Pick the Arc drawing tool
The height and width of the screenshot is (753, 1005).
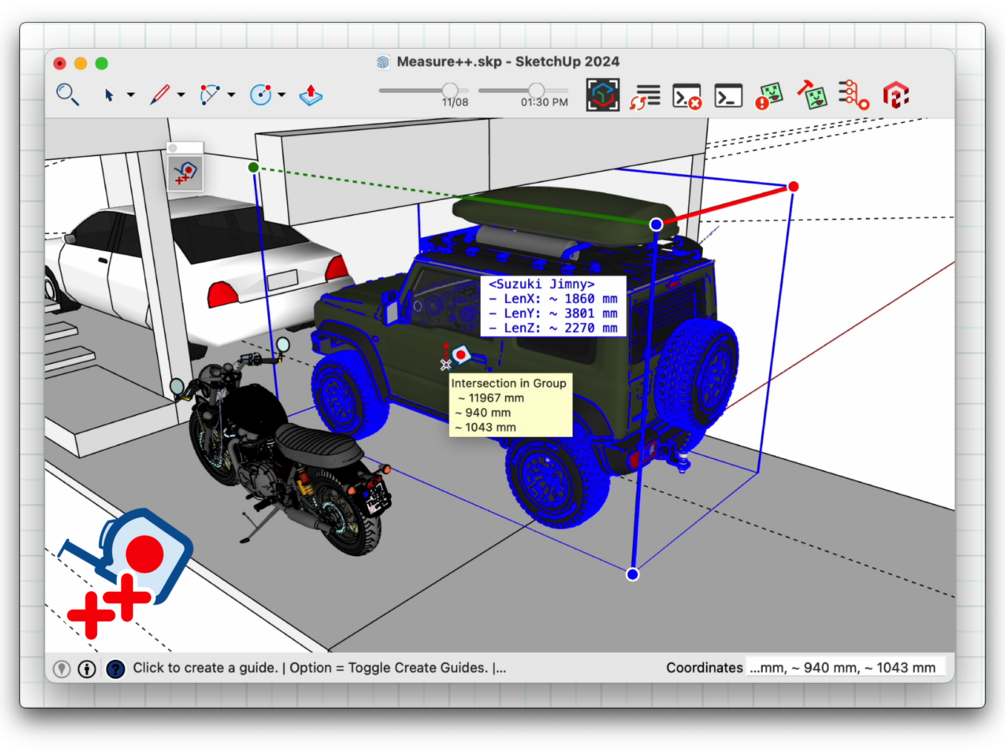209,95
